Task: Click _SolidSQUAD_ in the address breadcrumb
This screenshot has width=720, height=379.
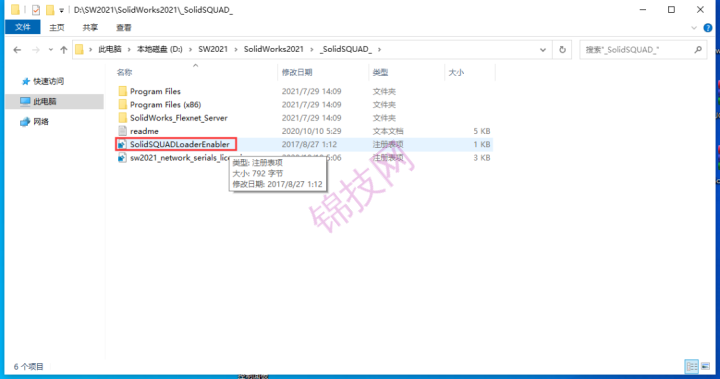Action: 346,49
